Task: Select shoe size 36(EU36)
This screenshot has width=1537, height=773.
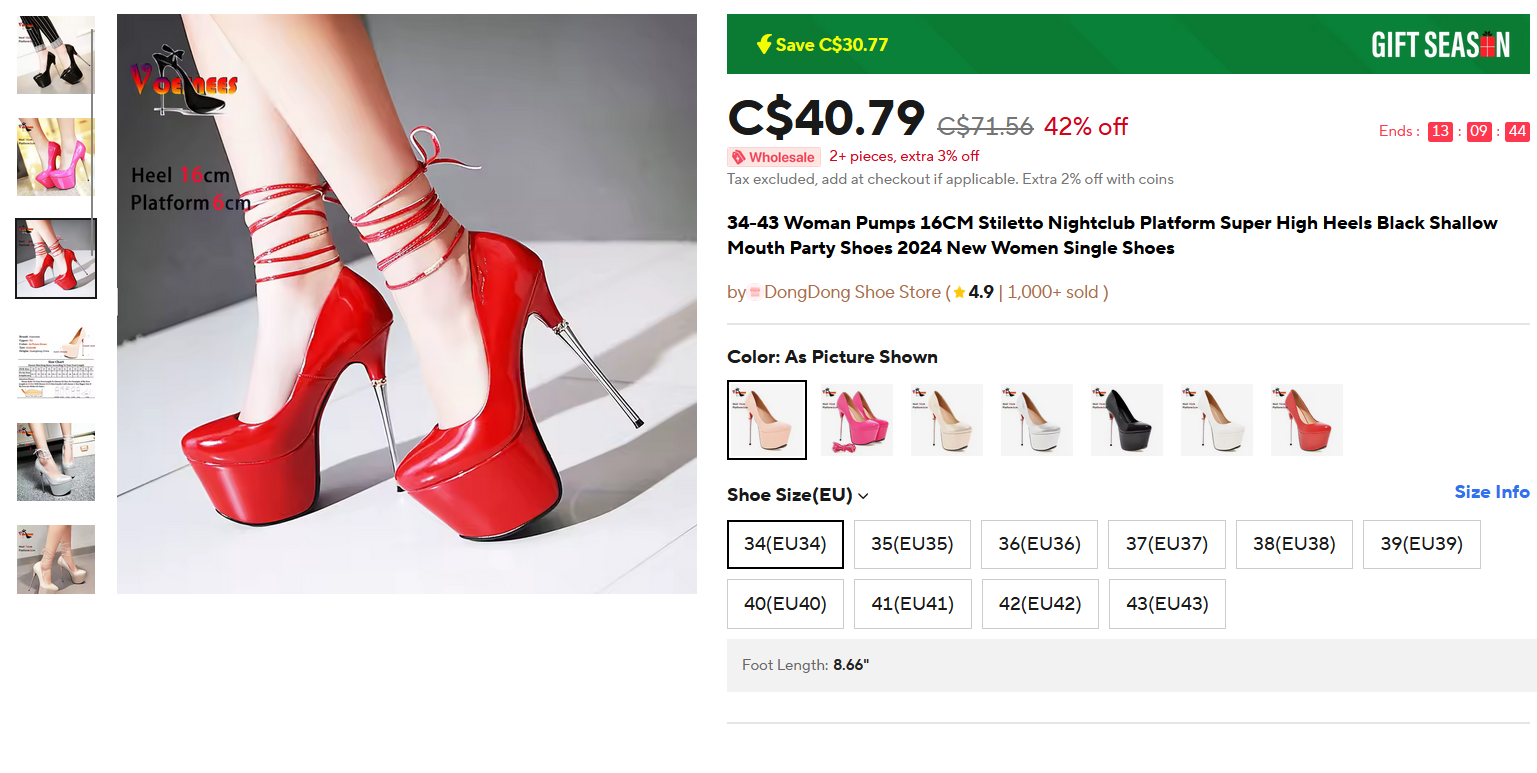Action: click(1039, 544)
